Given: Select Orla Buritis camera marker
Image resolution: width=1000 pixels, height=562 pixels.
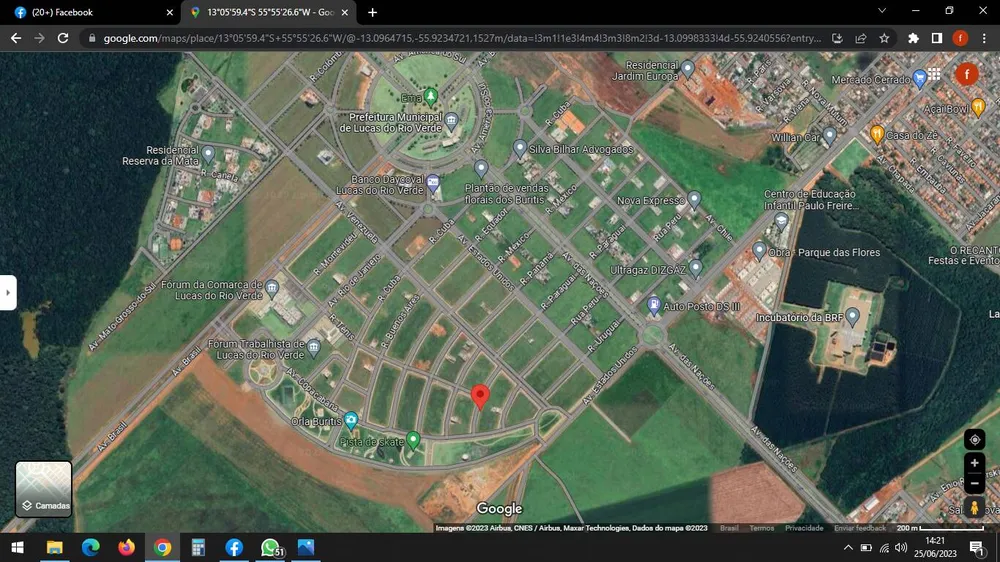Looking at the screenshot, I should click(x=351, y=420).
